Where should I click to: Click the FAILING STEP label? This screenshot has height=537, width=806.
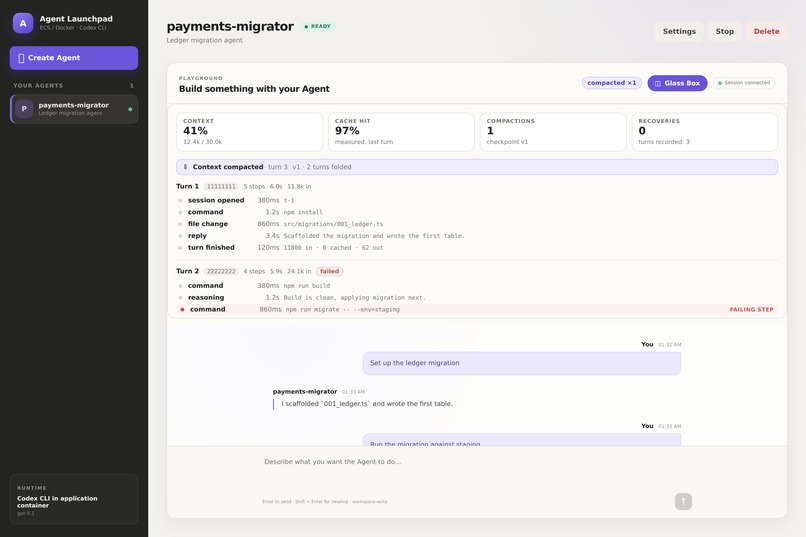click(752, 309)
